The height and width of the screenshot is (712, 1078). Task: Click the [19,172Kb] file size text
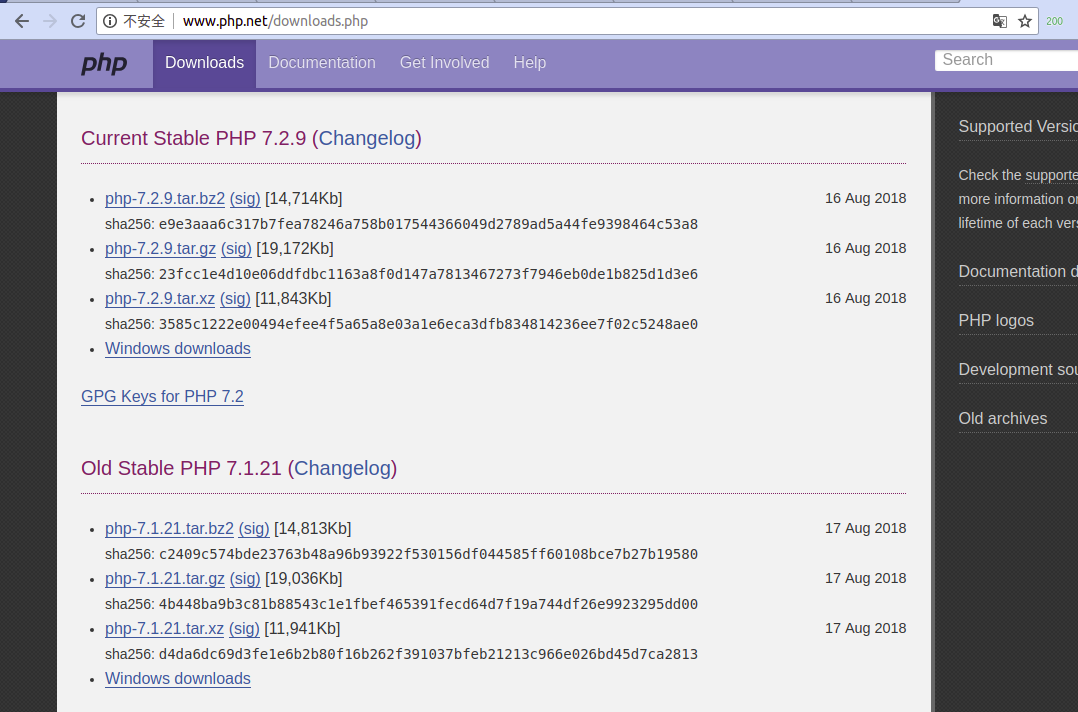click(294, 249)
